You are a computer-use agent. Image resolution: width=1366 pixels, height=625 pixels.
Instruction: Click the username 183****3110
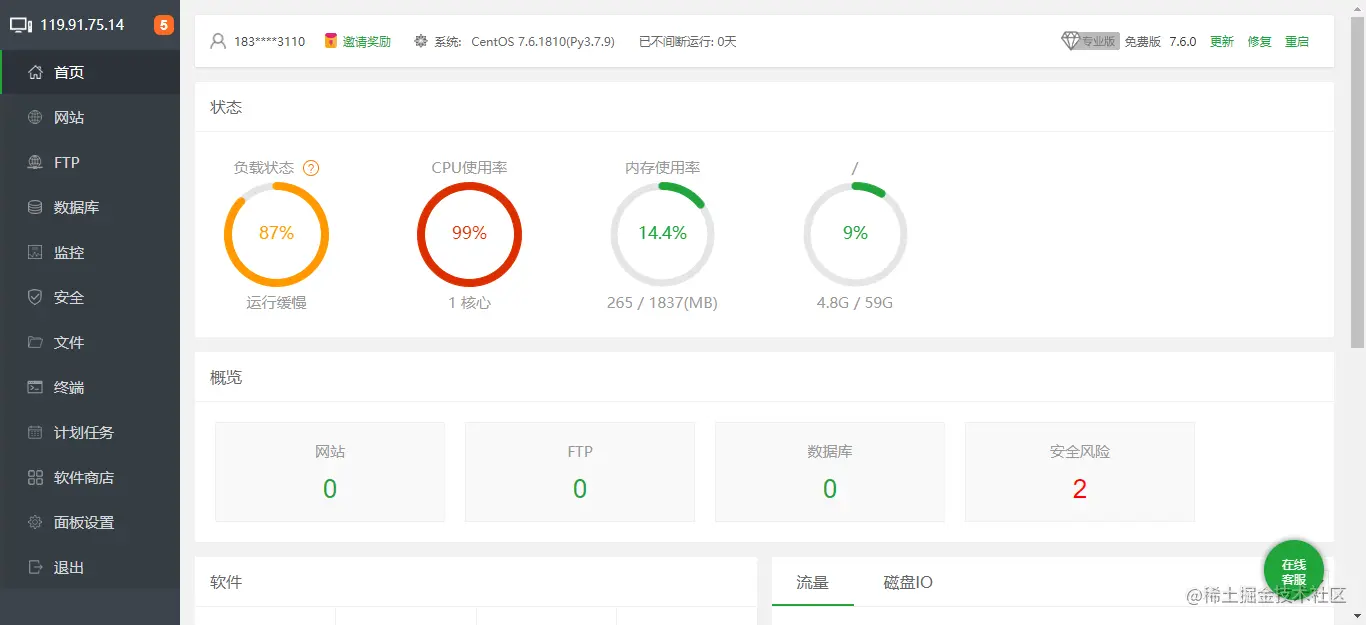[x=270, y=41]
